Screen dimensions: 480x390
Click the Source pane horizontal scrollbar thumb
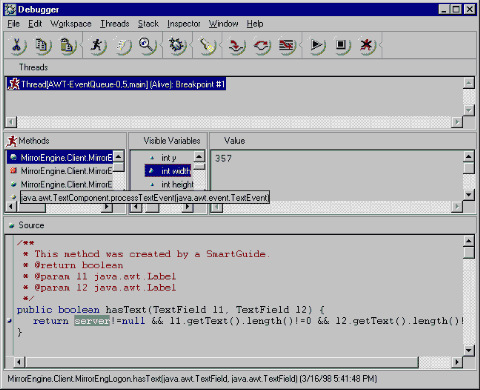[x=222, y=362]
